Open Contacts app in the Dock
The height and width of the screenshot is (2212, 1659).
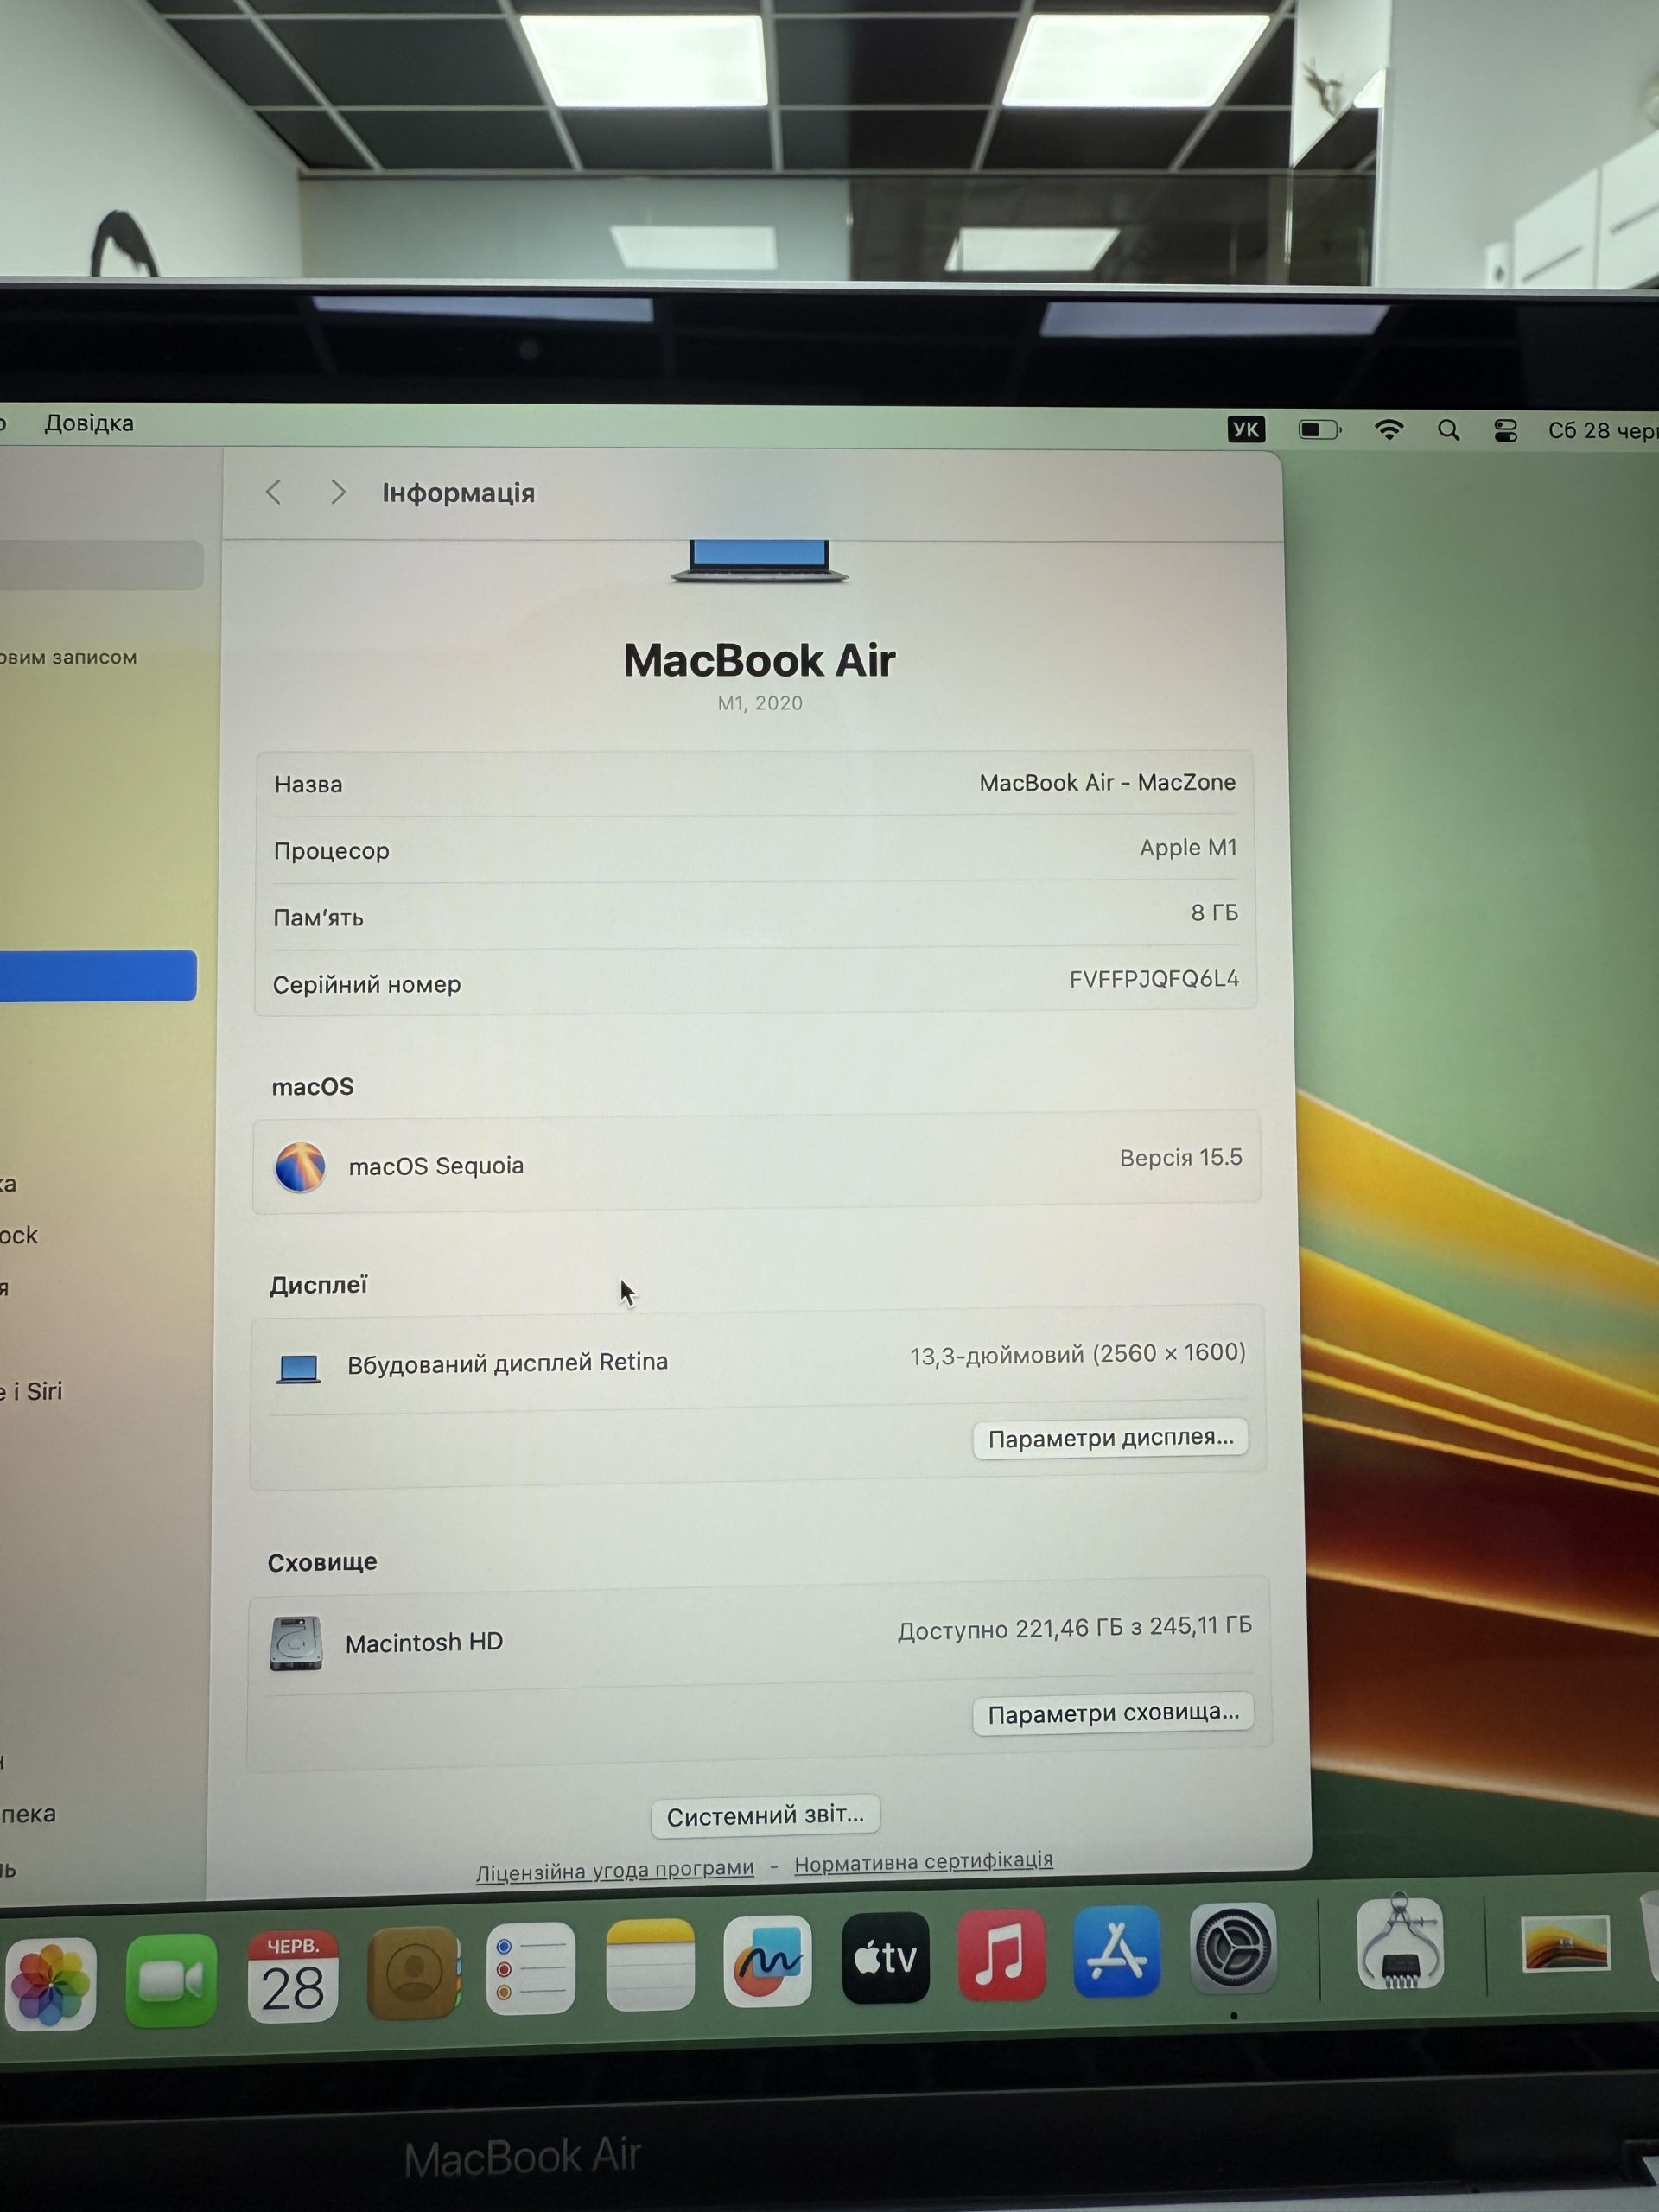pyautogui.click(x=413, y=1972)
